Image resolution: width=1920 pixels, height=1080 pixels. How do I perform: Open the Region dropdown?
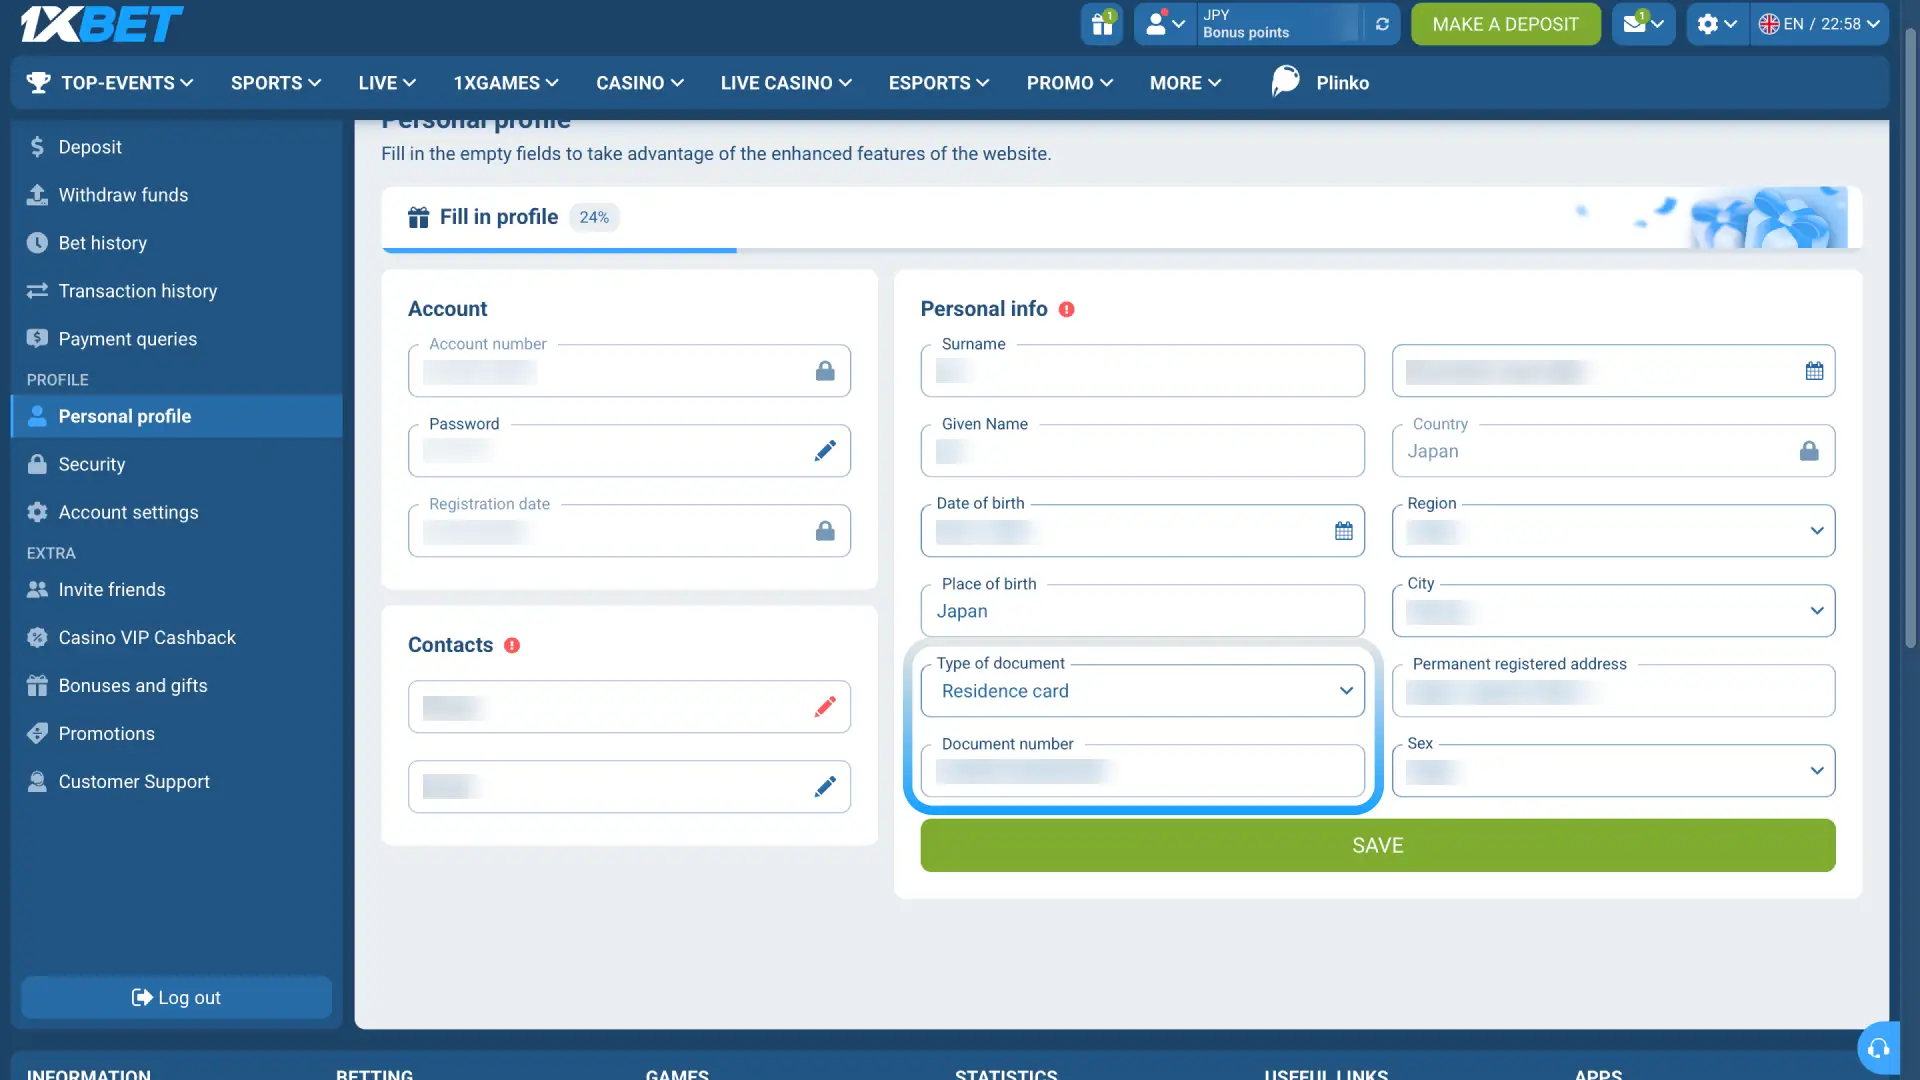pos(1613,531)
